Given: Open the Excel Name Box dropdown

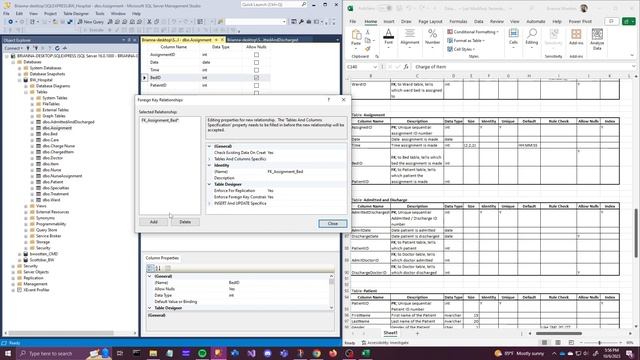Looking at the screenshot, I should (x=375, y=67).
